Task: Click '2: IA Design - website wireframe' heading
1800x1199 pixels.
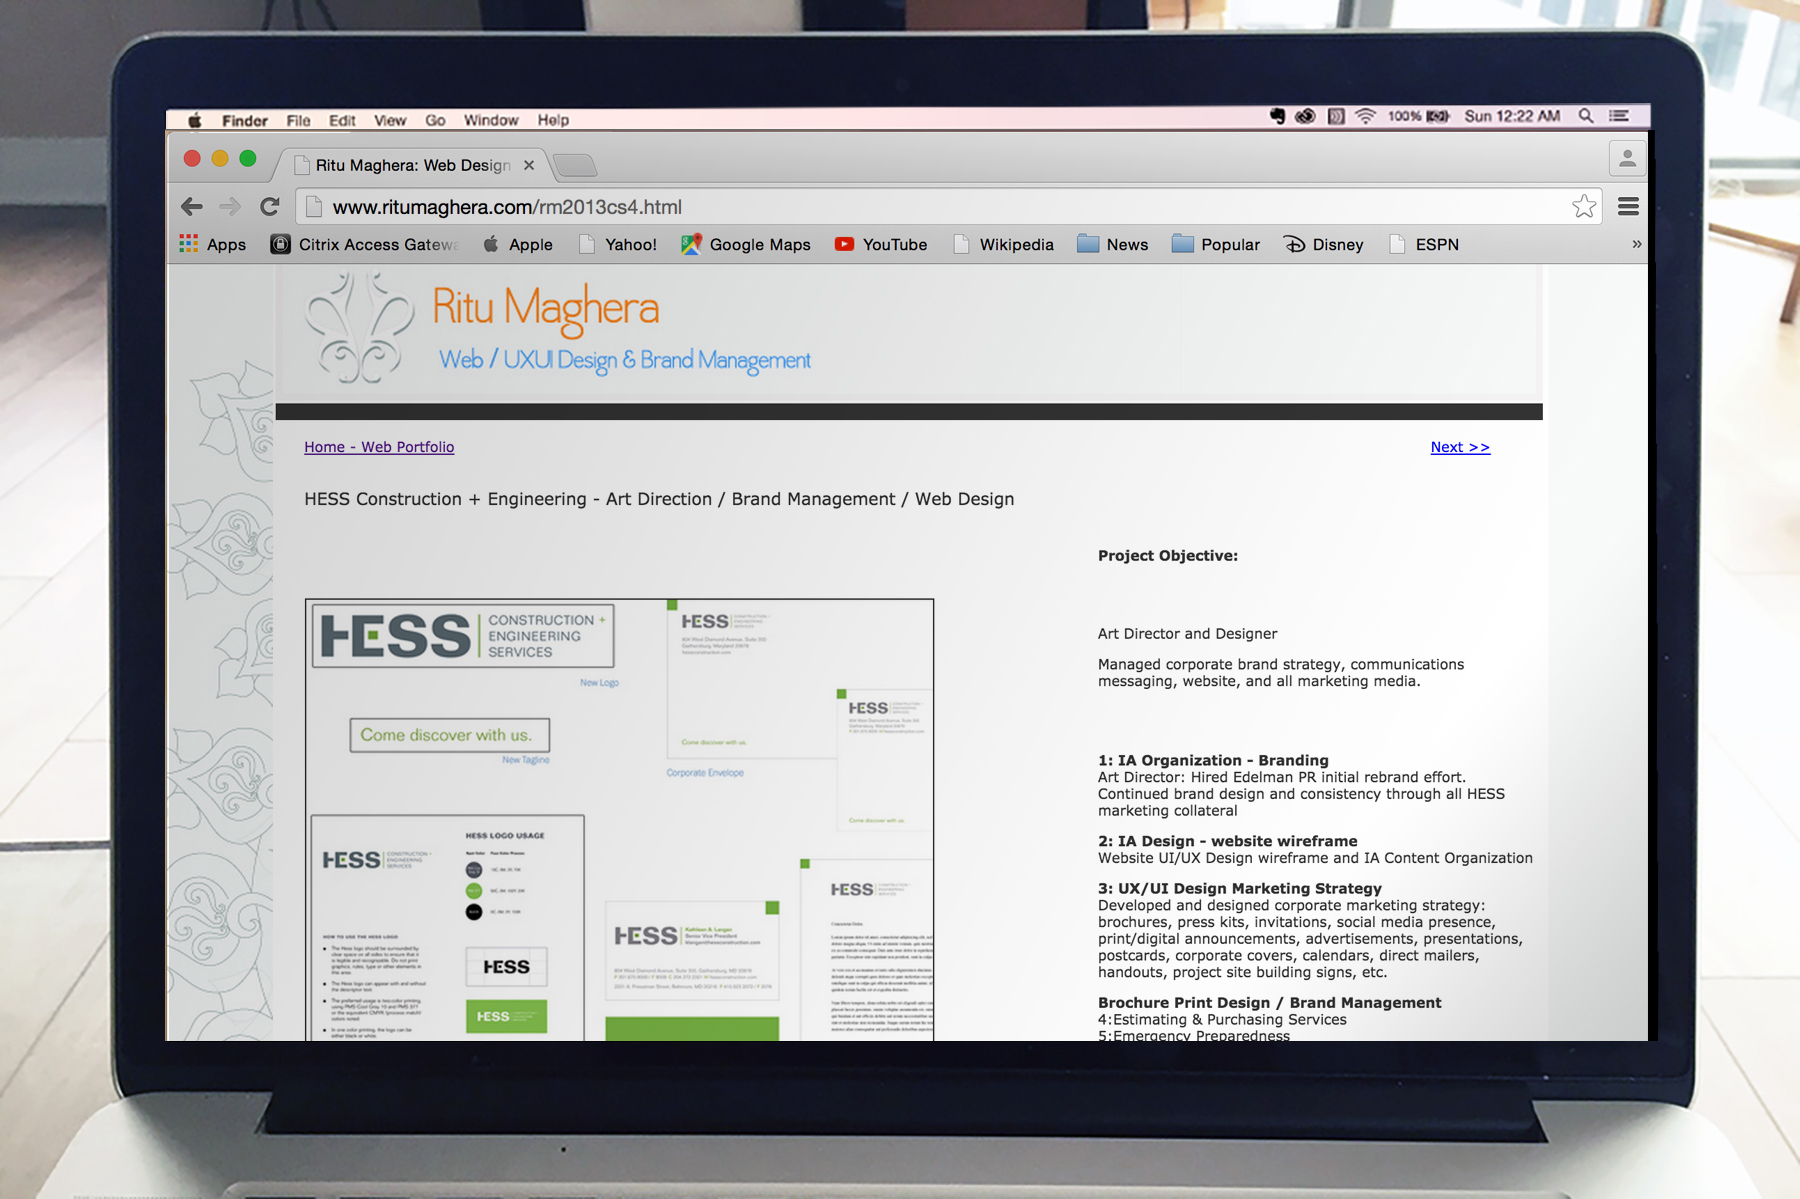Action: pyautogui.click(x=1227, y=841)
